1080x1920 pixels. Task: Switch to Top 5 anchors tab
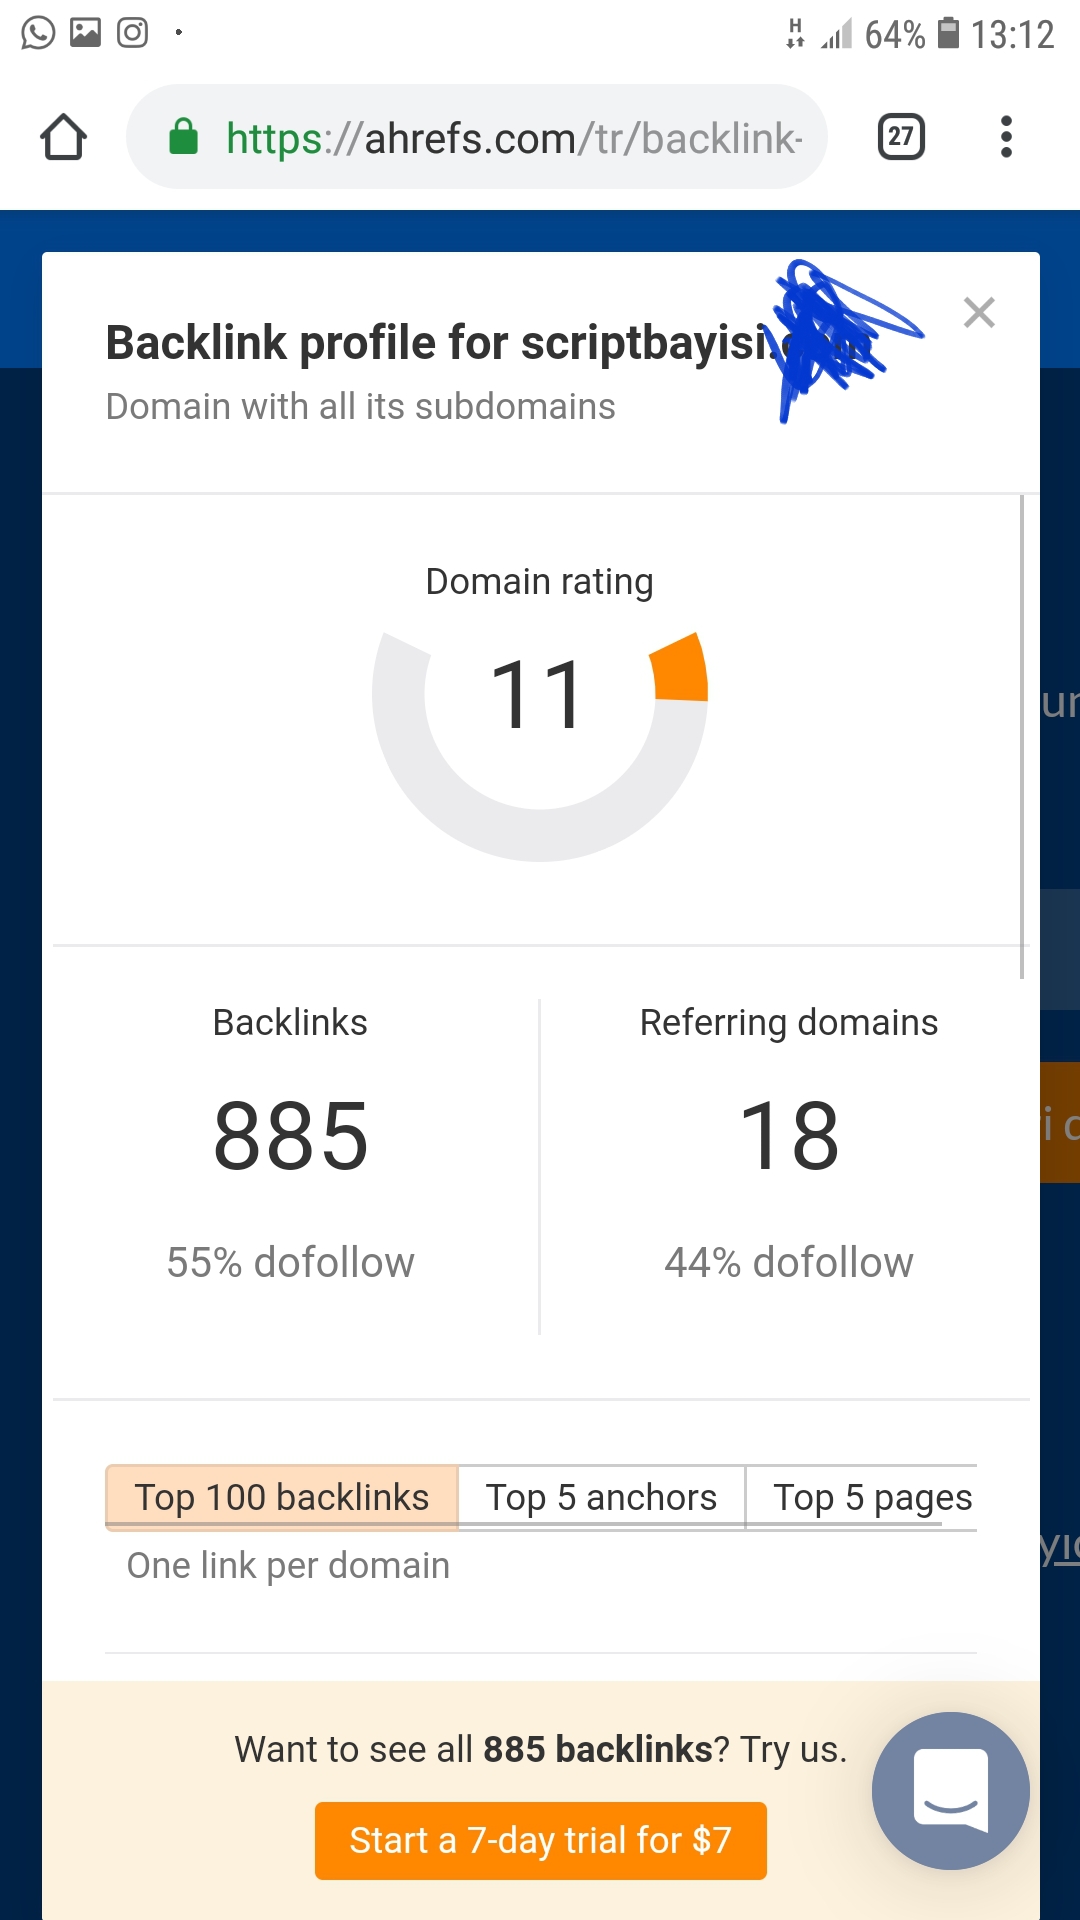[601, 1497]
